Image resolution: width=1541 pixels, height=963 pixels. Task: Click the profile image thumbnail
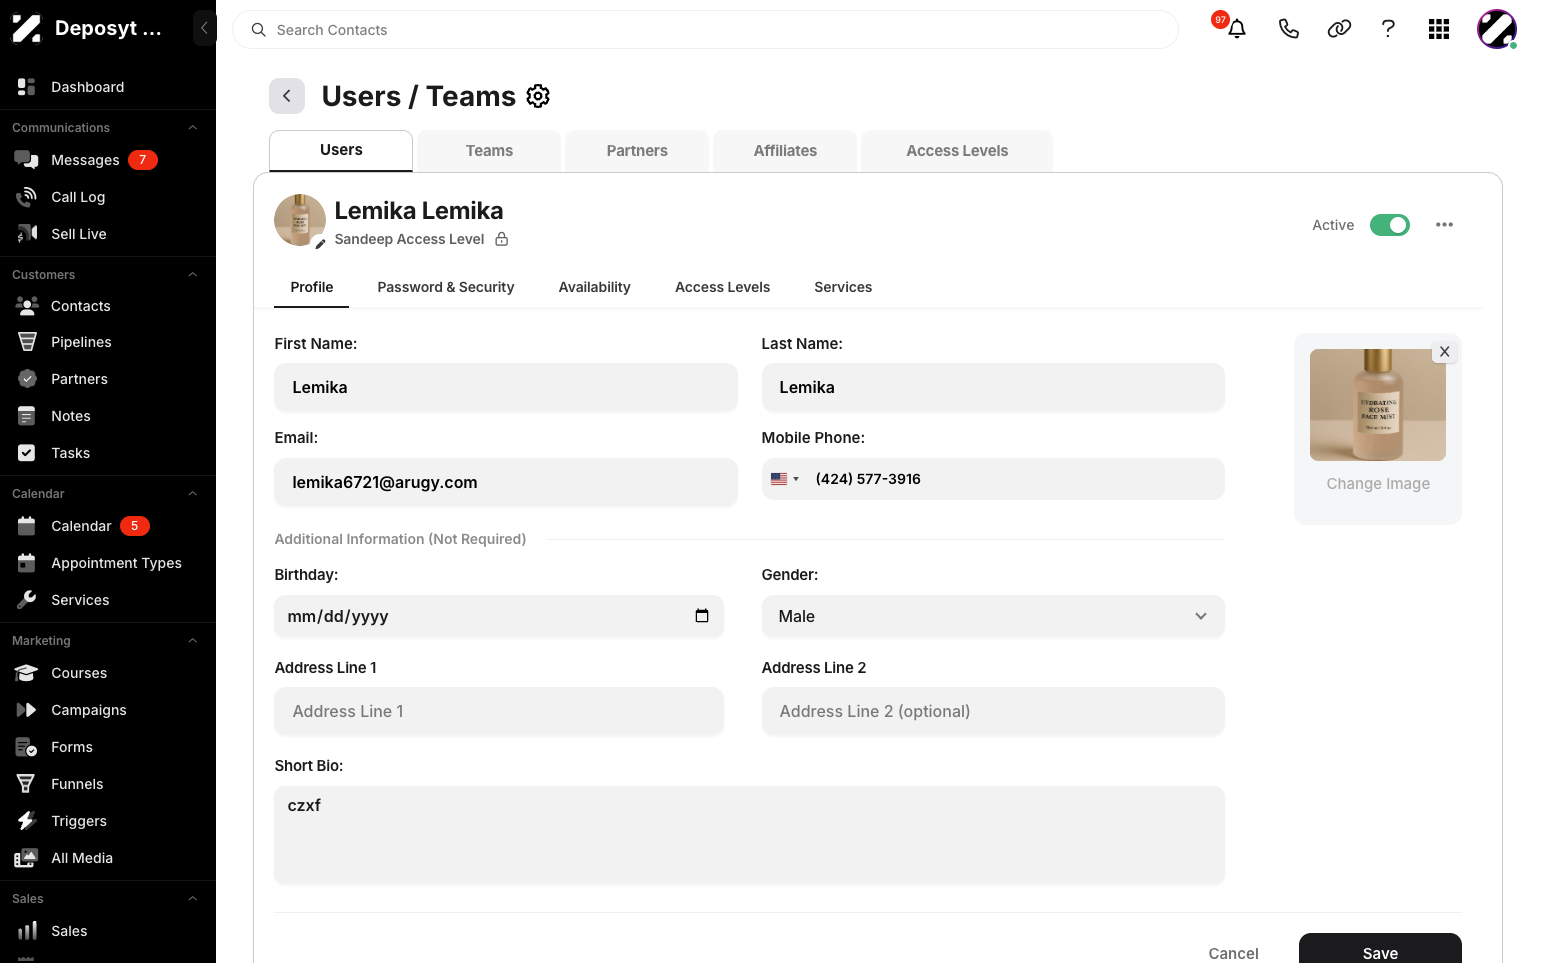(x=1378, y=405)
